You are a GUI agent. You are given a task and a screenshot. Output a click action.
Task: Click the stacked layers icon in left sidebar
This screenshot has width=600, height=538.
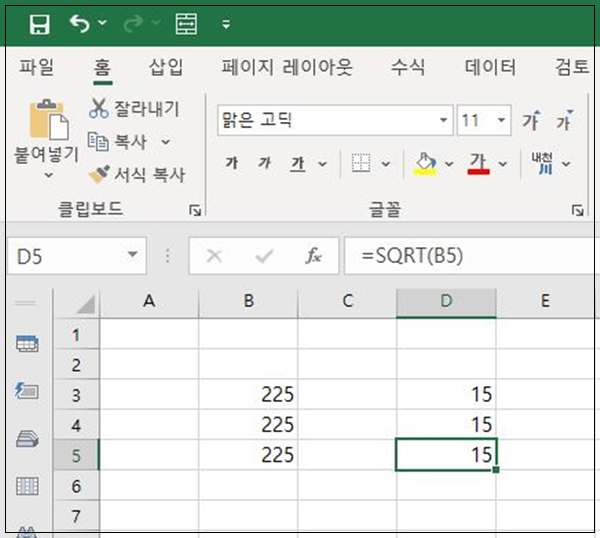point(27,439)
